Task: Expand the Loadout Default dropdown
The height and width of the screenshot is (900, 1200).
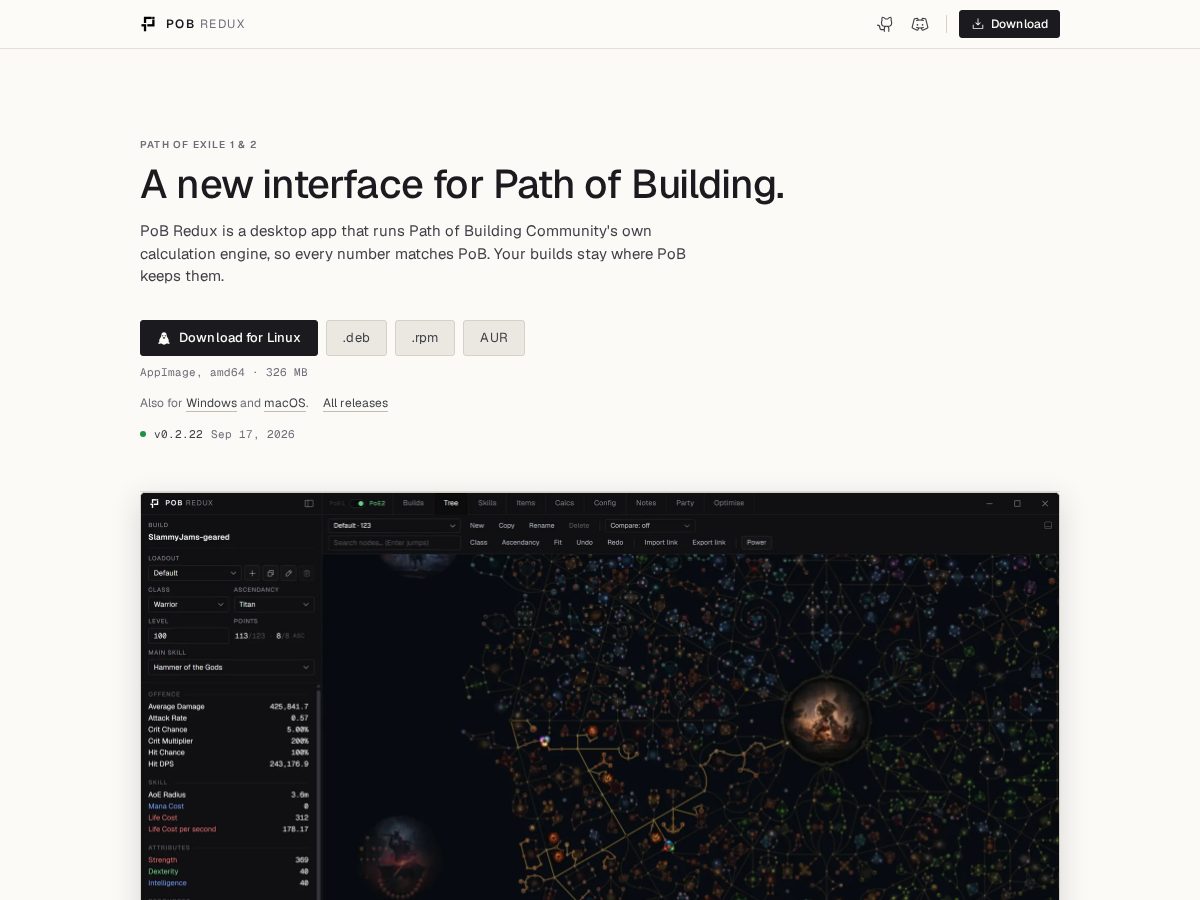Action: pos(195,573)
